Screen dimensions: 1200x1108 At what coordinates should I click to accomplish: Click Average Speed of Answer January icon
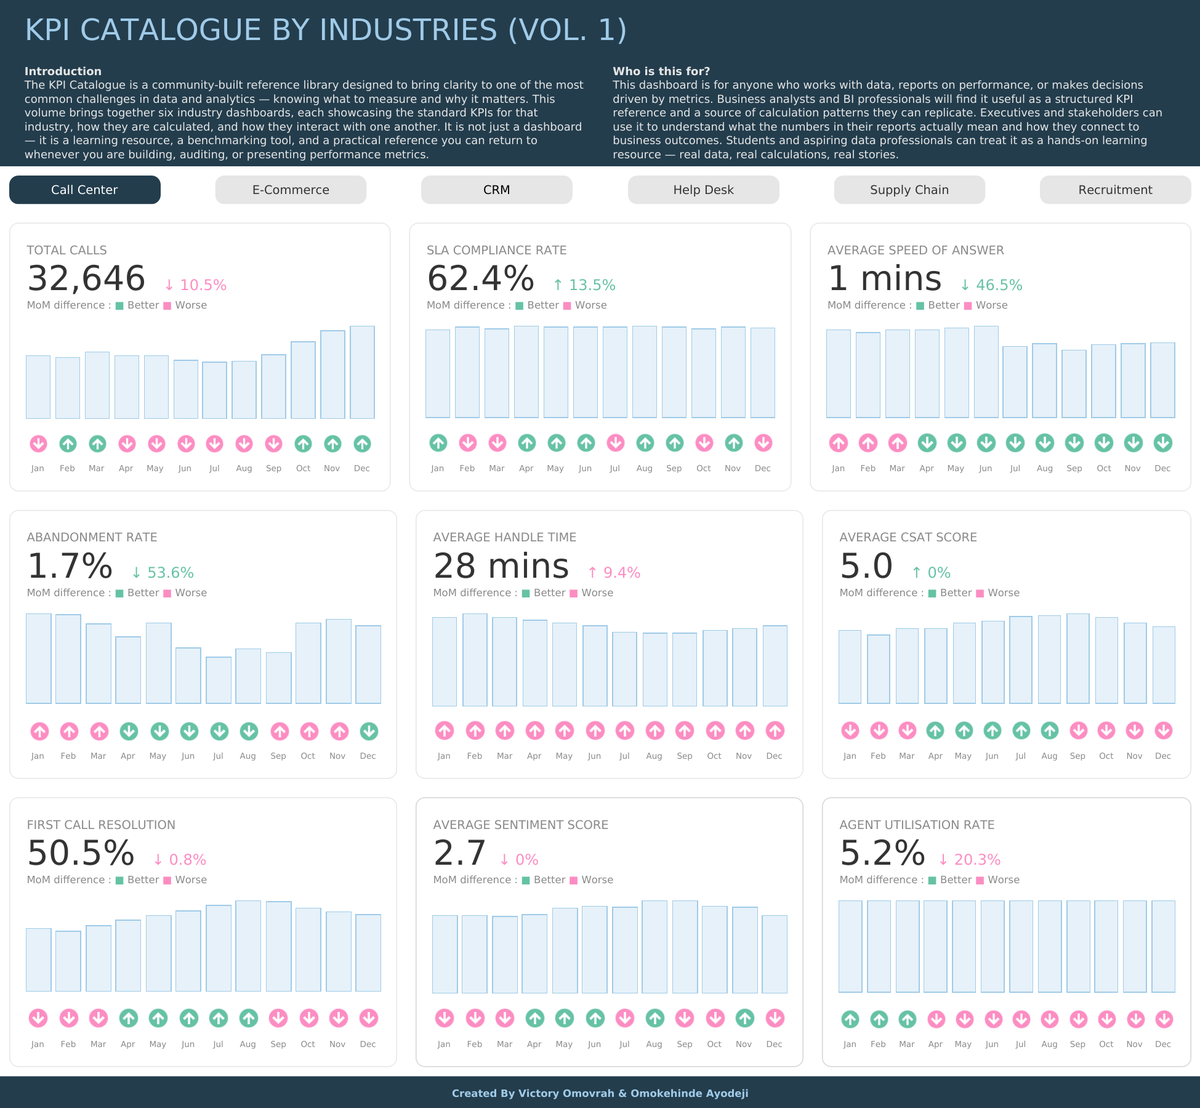(x=838, y=443)
